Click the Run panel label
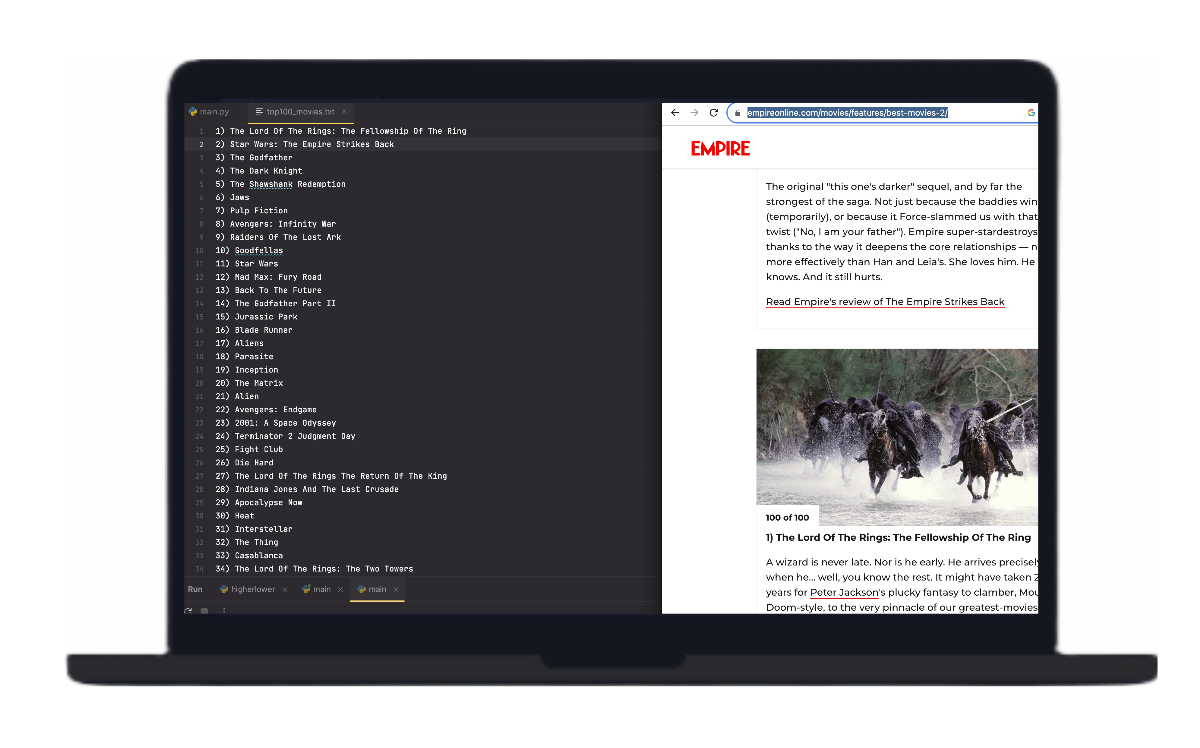This screenshot has width=1200, height=748. (x=195, y=590)
